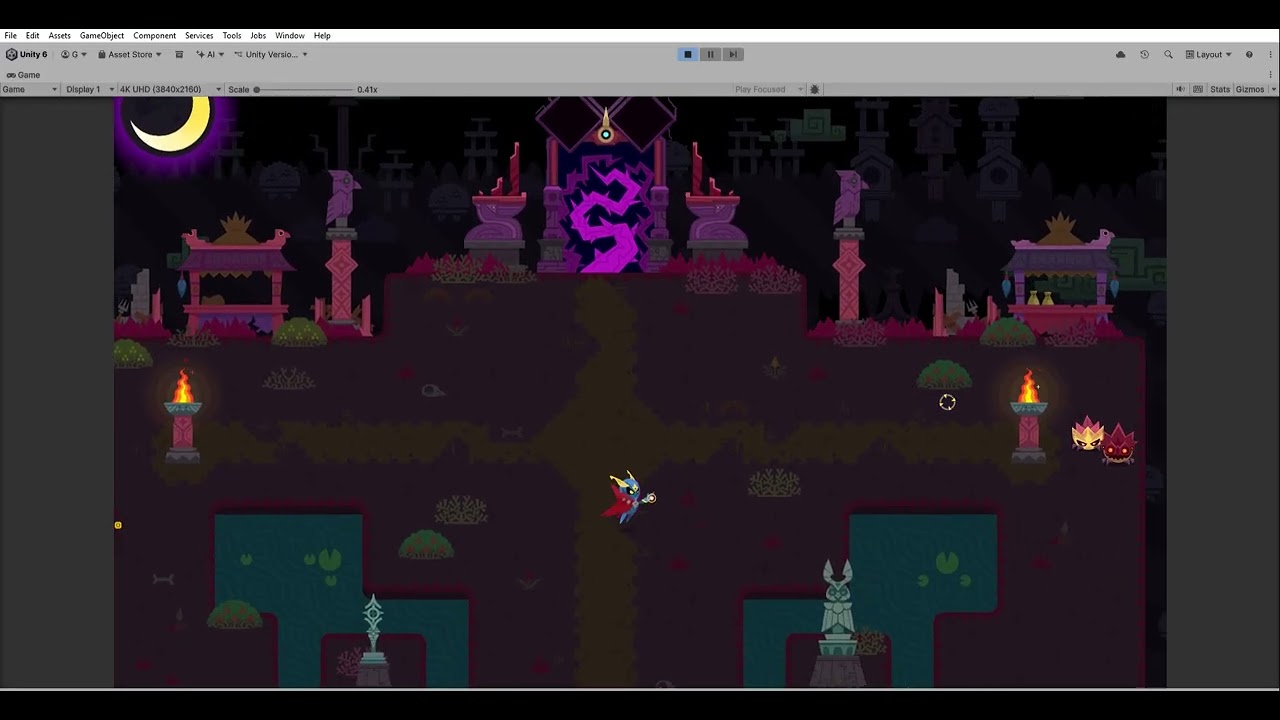Image resolution: width=1280 pixels, height=720 pixels.
Task: Open the Unity Cloud icon
Action: pyautogui.click(x=1121, y=55)
